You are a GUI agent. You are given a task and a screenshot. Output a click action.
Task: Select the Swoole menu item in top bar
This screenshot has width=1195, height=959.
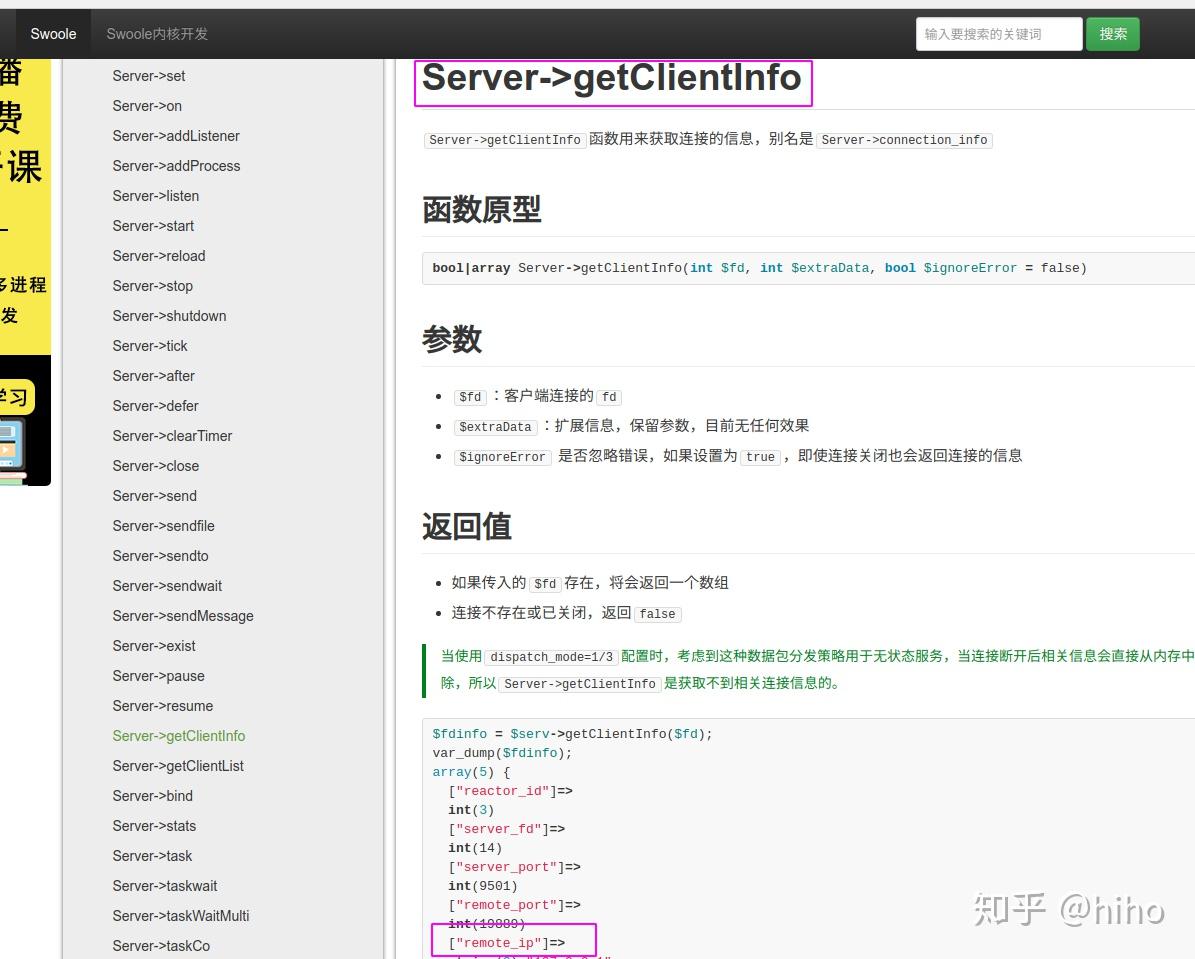click(53, 33)
